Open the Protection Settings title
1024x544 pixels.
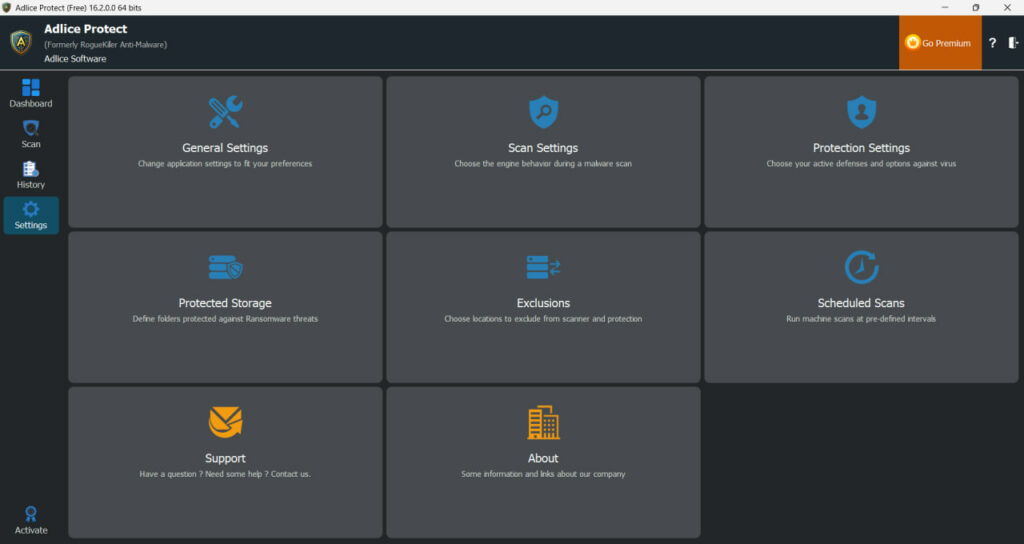(x=861, y=148)
